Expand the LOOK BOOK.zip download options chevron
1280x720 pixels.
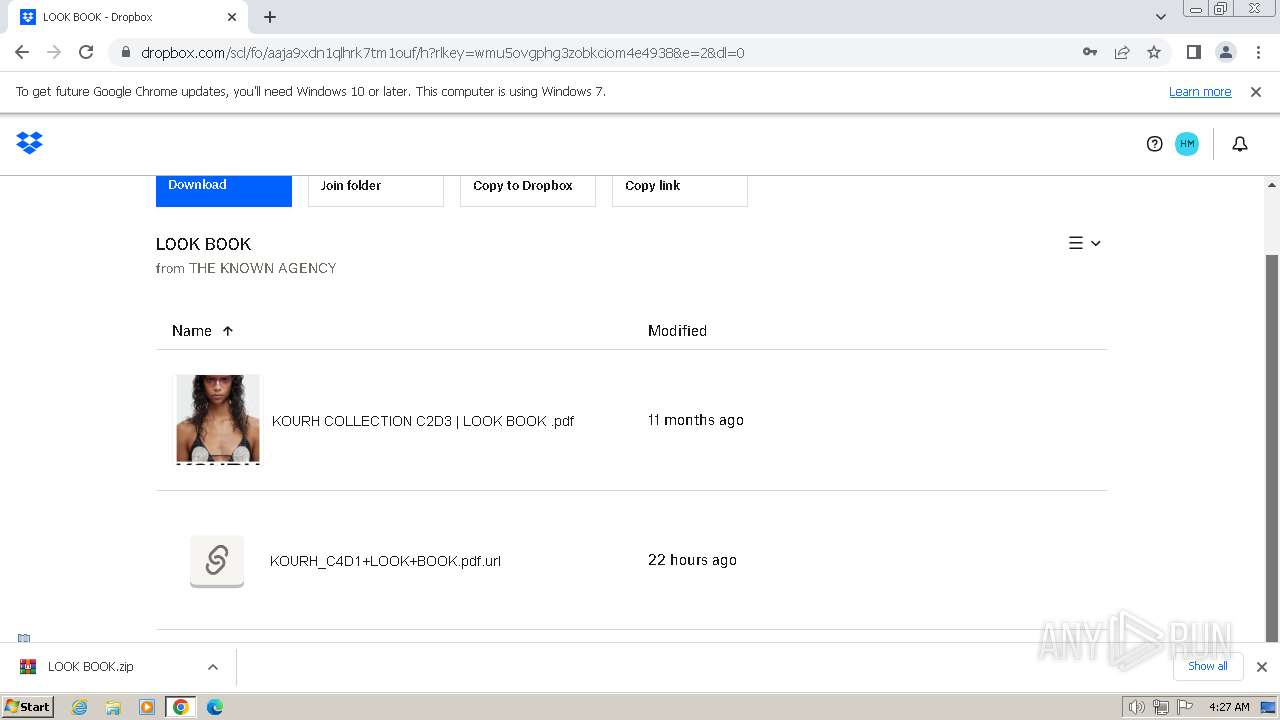pyautogui.click(x=212, y=667)
